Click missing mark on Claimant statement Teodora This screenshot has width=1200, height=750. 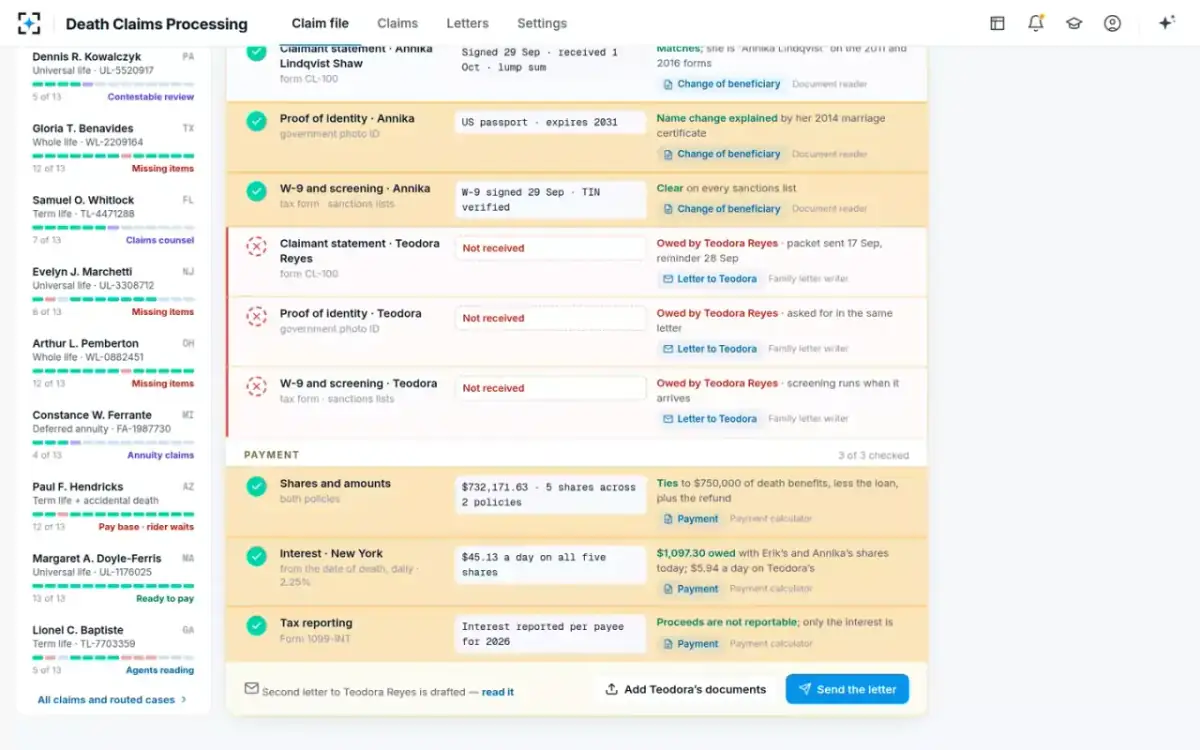(257, 246)
